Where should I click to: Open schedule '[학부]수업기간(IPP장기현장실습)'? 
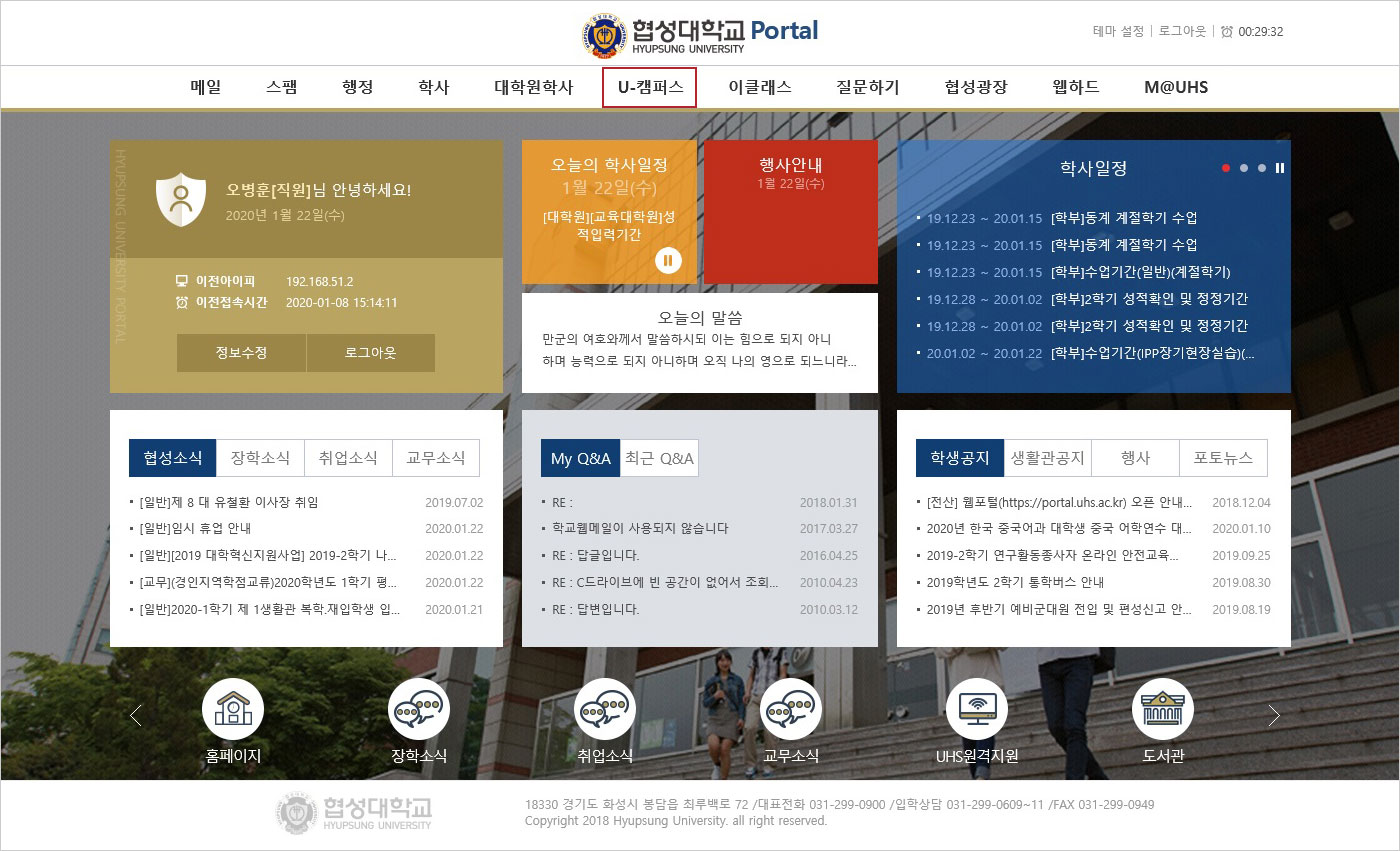1152,353
